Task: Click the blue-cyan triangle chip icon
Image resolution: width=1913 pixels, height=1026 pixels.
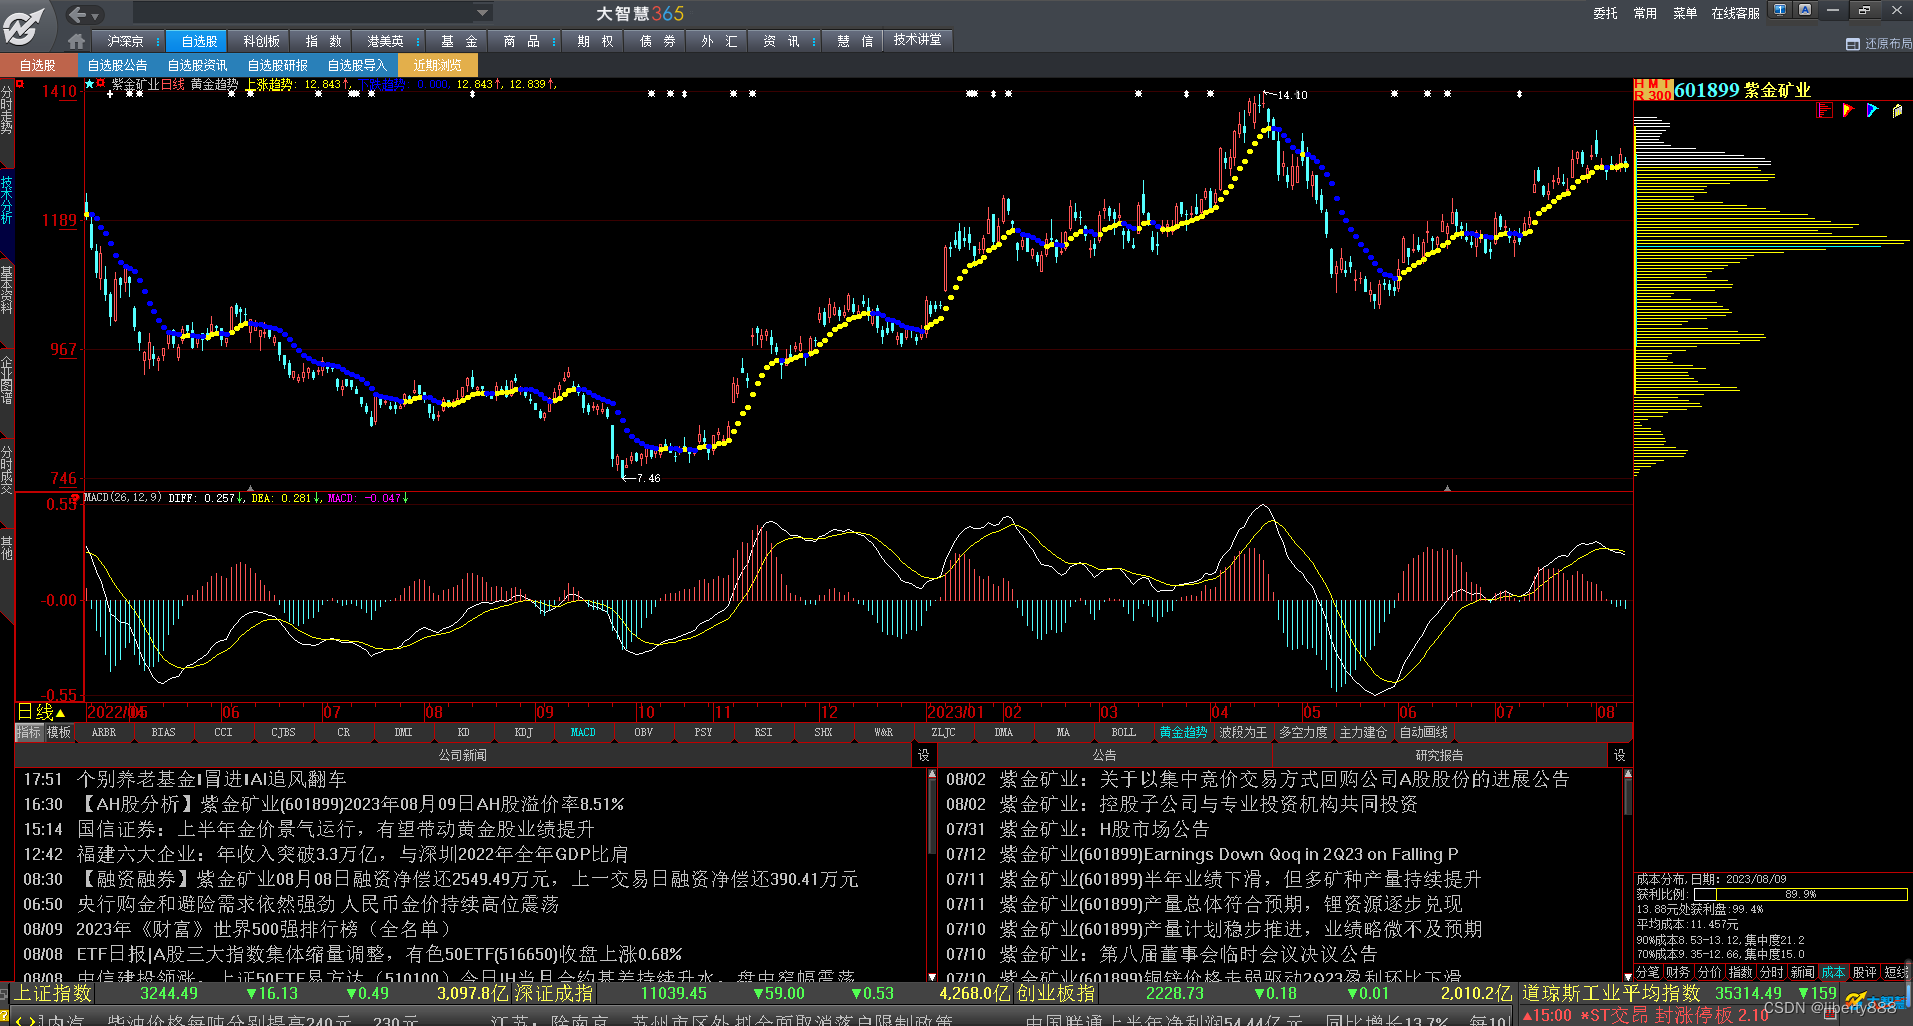Action: 1873,110
